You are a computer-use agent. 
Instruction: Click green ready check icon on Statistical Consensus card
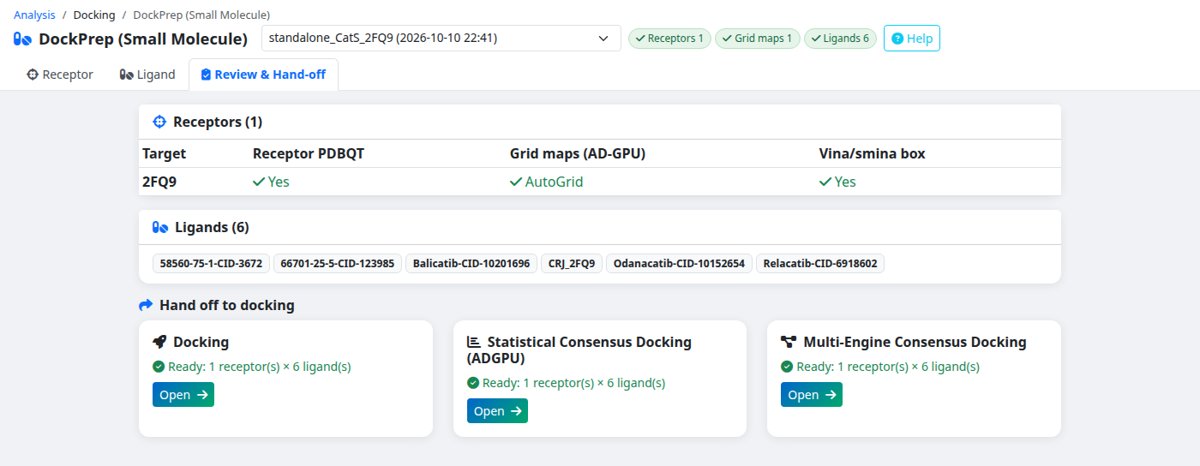473,383
